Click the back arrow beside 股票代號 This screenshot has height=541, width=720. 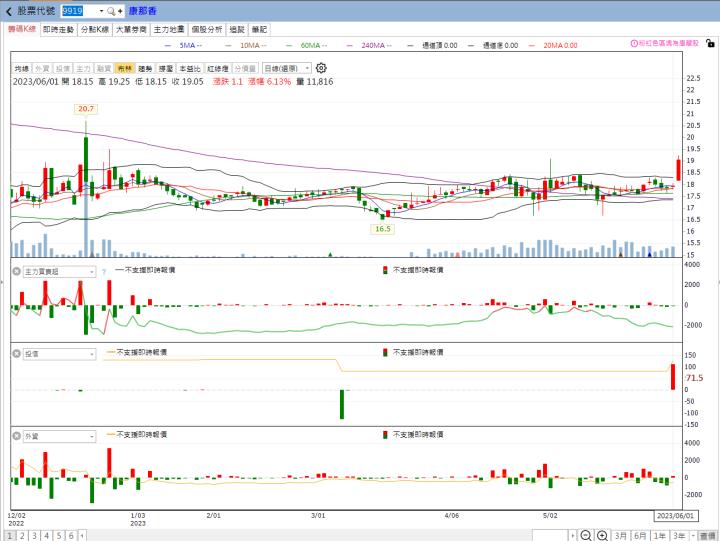(9, 11)
